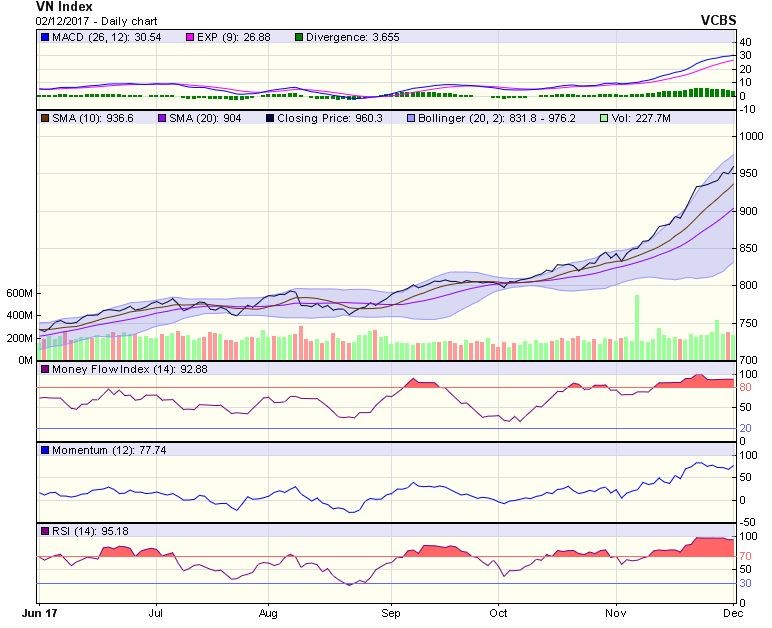This screenshot has width=772, height=628.
Task: Click the tallest volume bar in November
Action: coord(636,327)
